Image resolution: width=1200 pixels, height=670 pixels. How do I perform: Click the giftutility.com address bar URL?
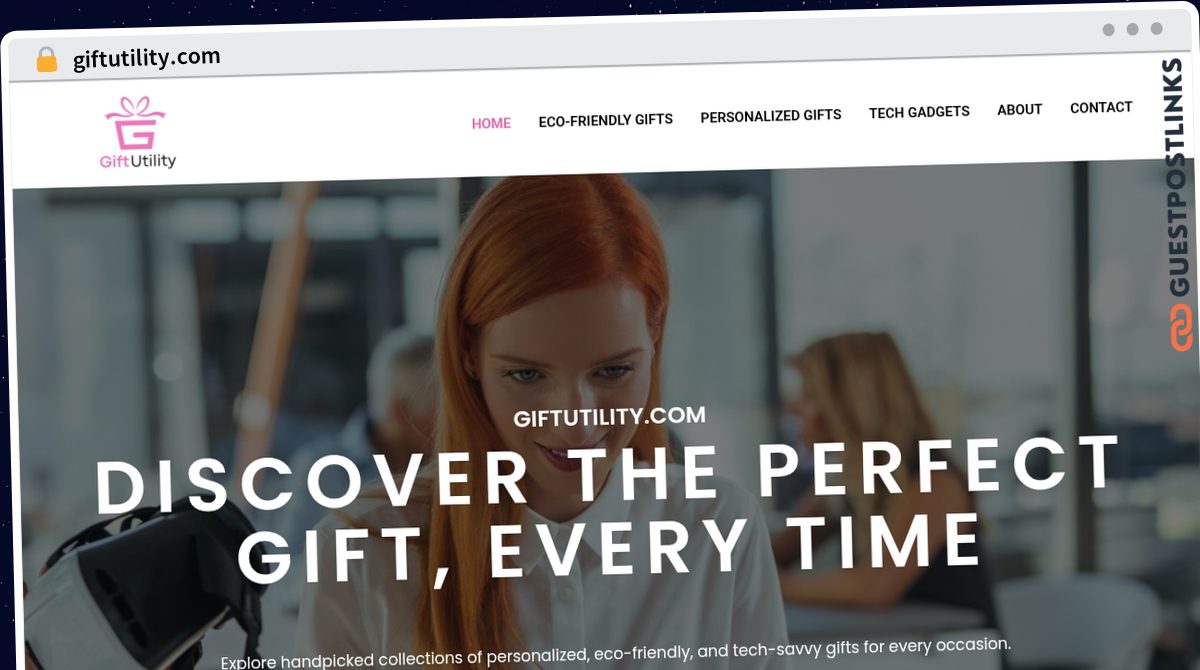click(x=147, y=58)
